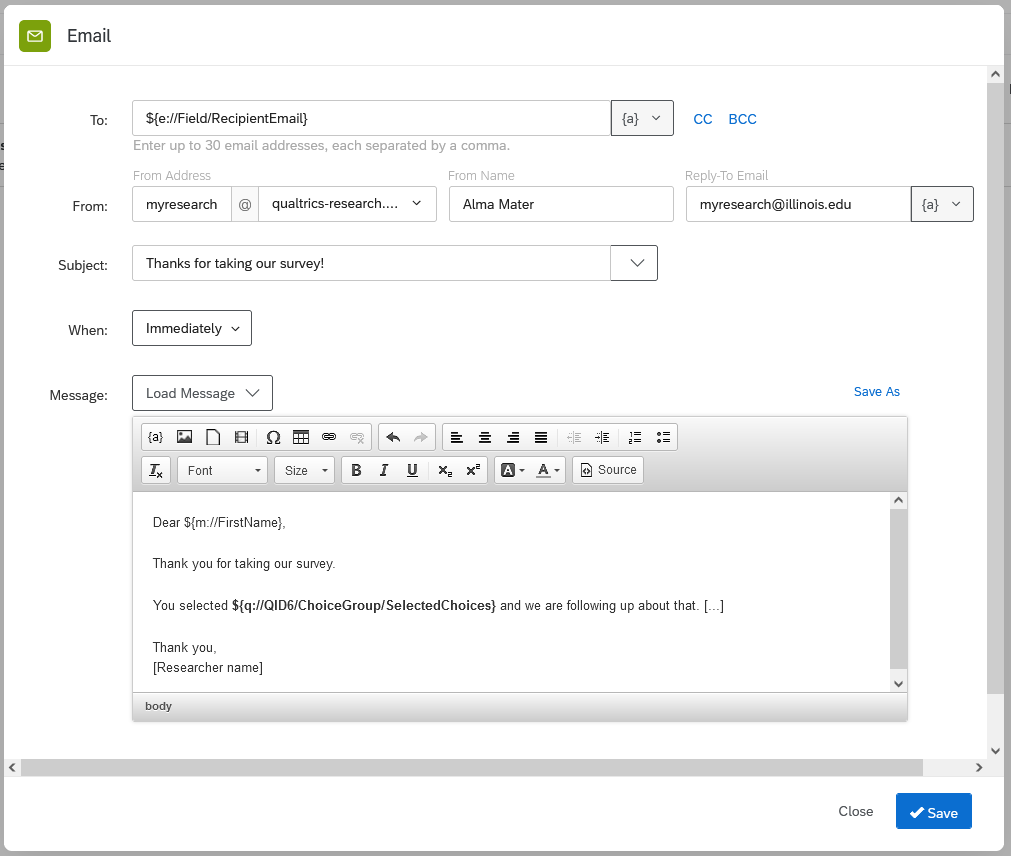1011x856 pixels.
Task: Click the dialog horizontal scrollbar right arrow
Action: point(979,767)
